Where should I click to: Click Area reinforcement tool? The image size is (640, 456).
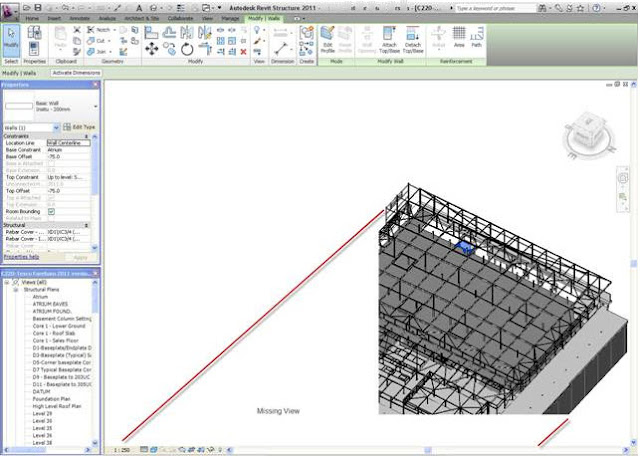click(x=459, y=37)
